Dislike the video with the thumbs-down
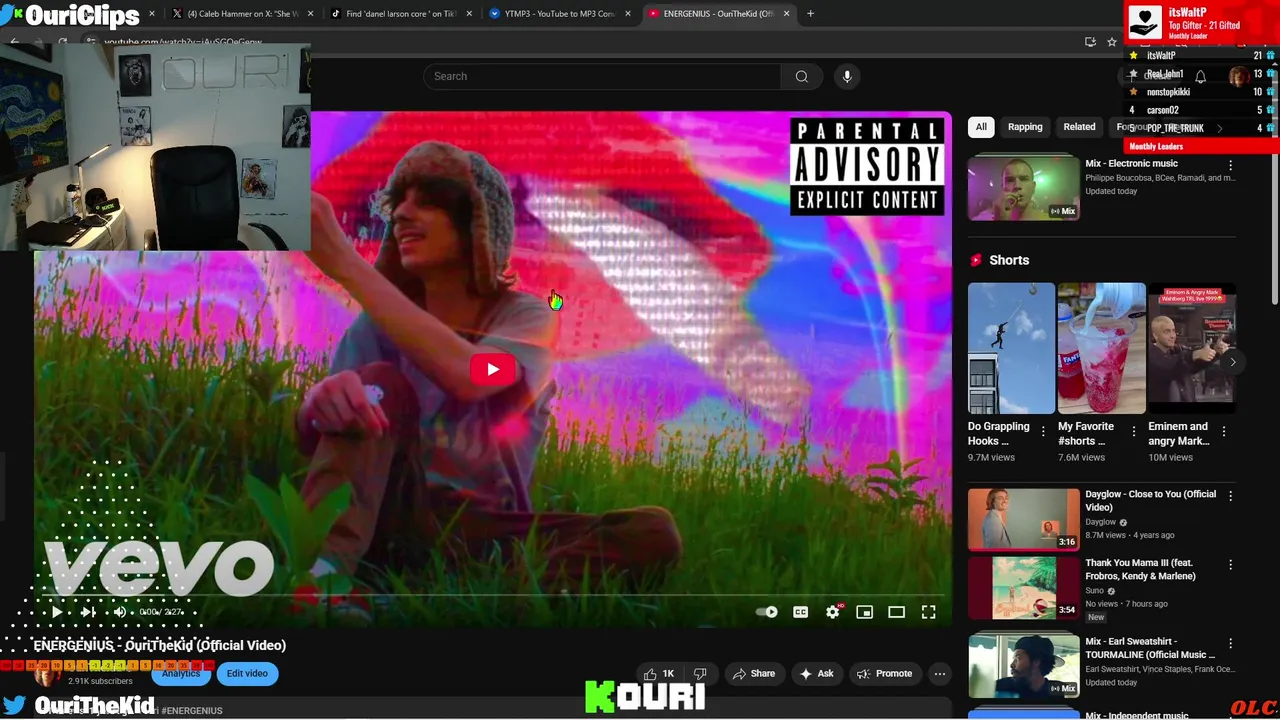 (701, 674)
